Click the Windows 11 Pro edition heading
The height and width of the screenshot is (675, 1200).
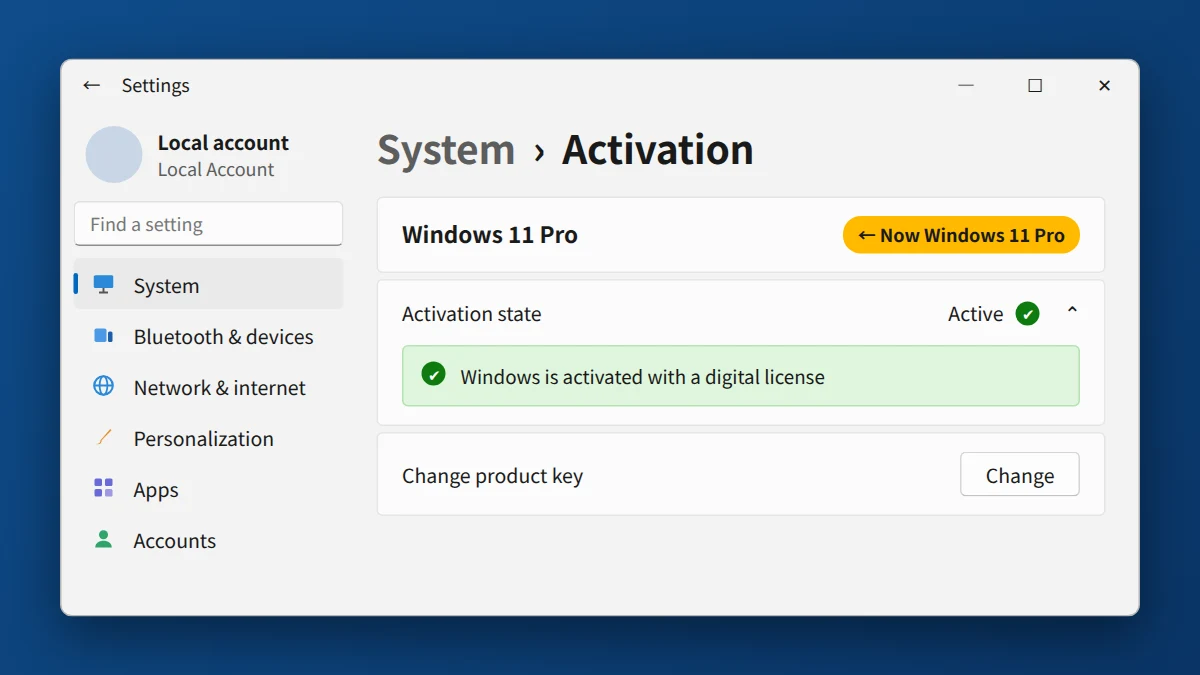490,235
